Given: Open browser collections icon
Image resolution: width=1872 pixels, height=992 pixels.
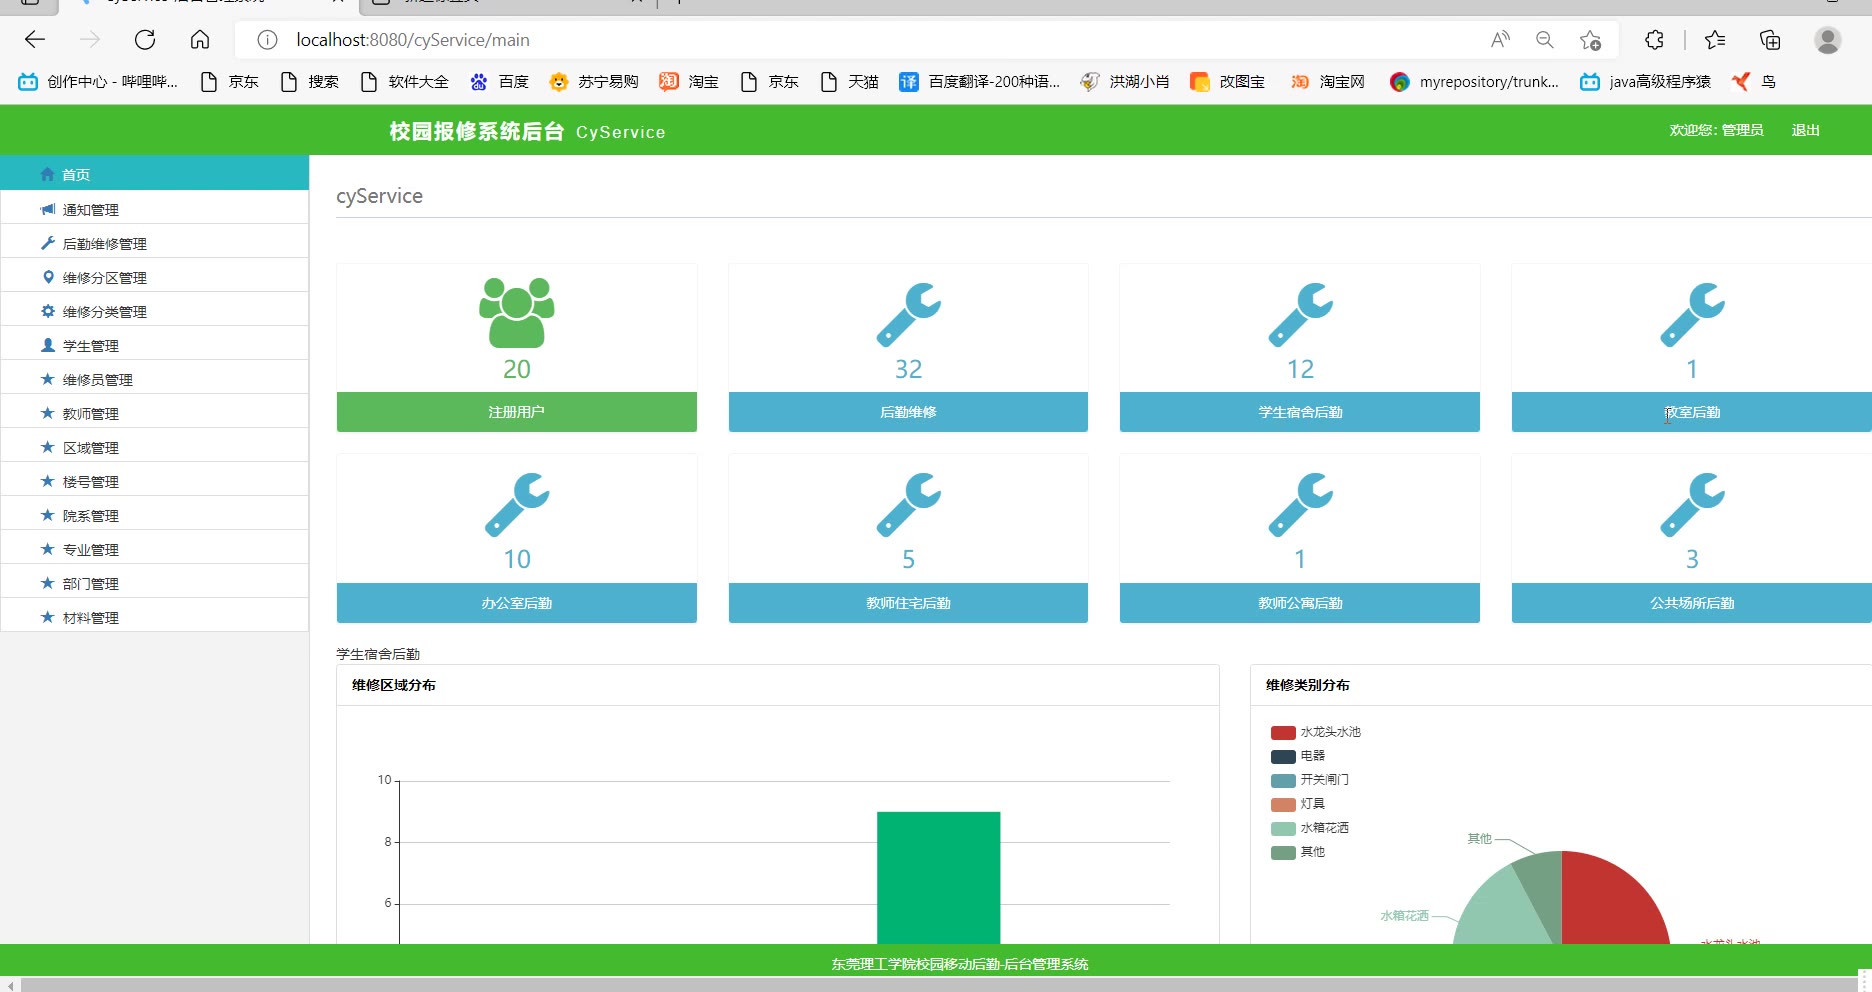Looking at the screenshot, I should [1770, 40].
